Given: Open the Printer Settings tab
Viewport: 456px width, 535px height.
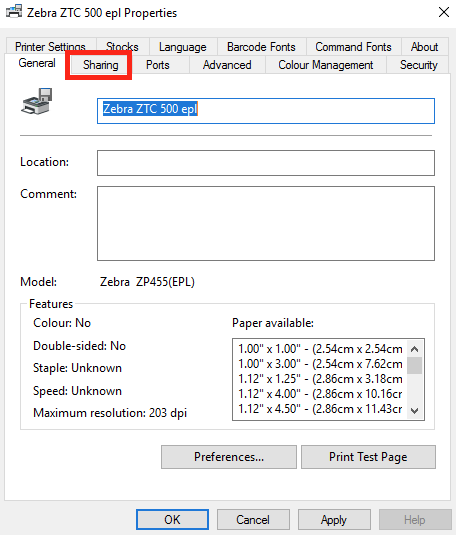Looking at the screenshot, I should coord(50,47).
